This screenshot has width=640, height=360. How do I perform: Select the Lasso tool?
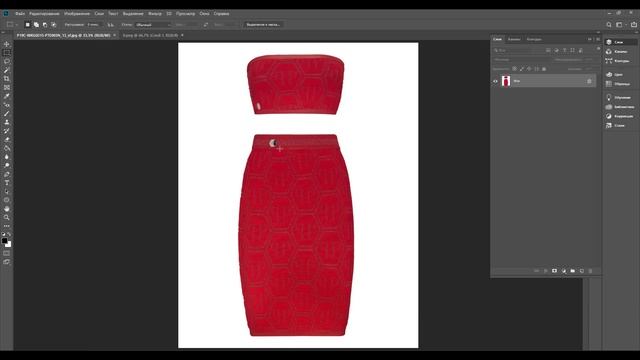(x=7, y=61)
